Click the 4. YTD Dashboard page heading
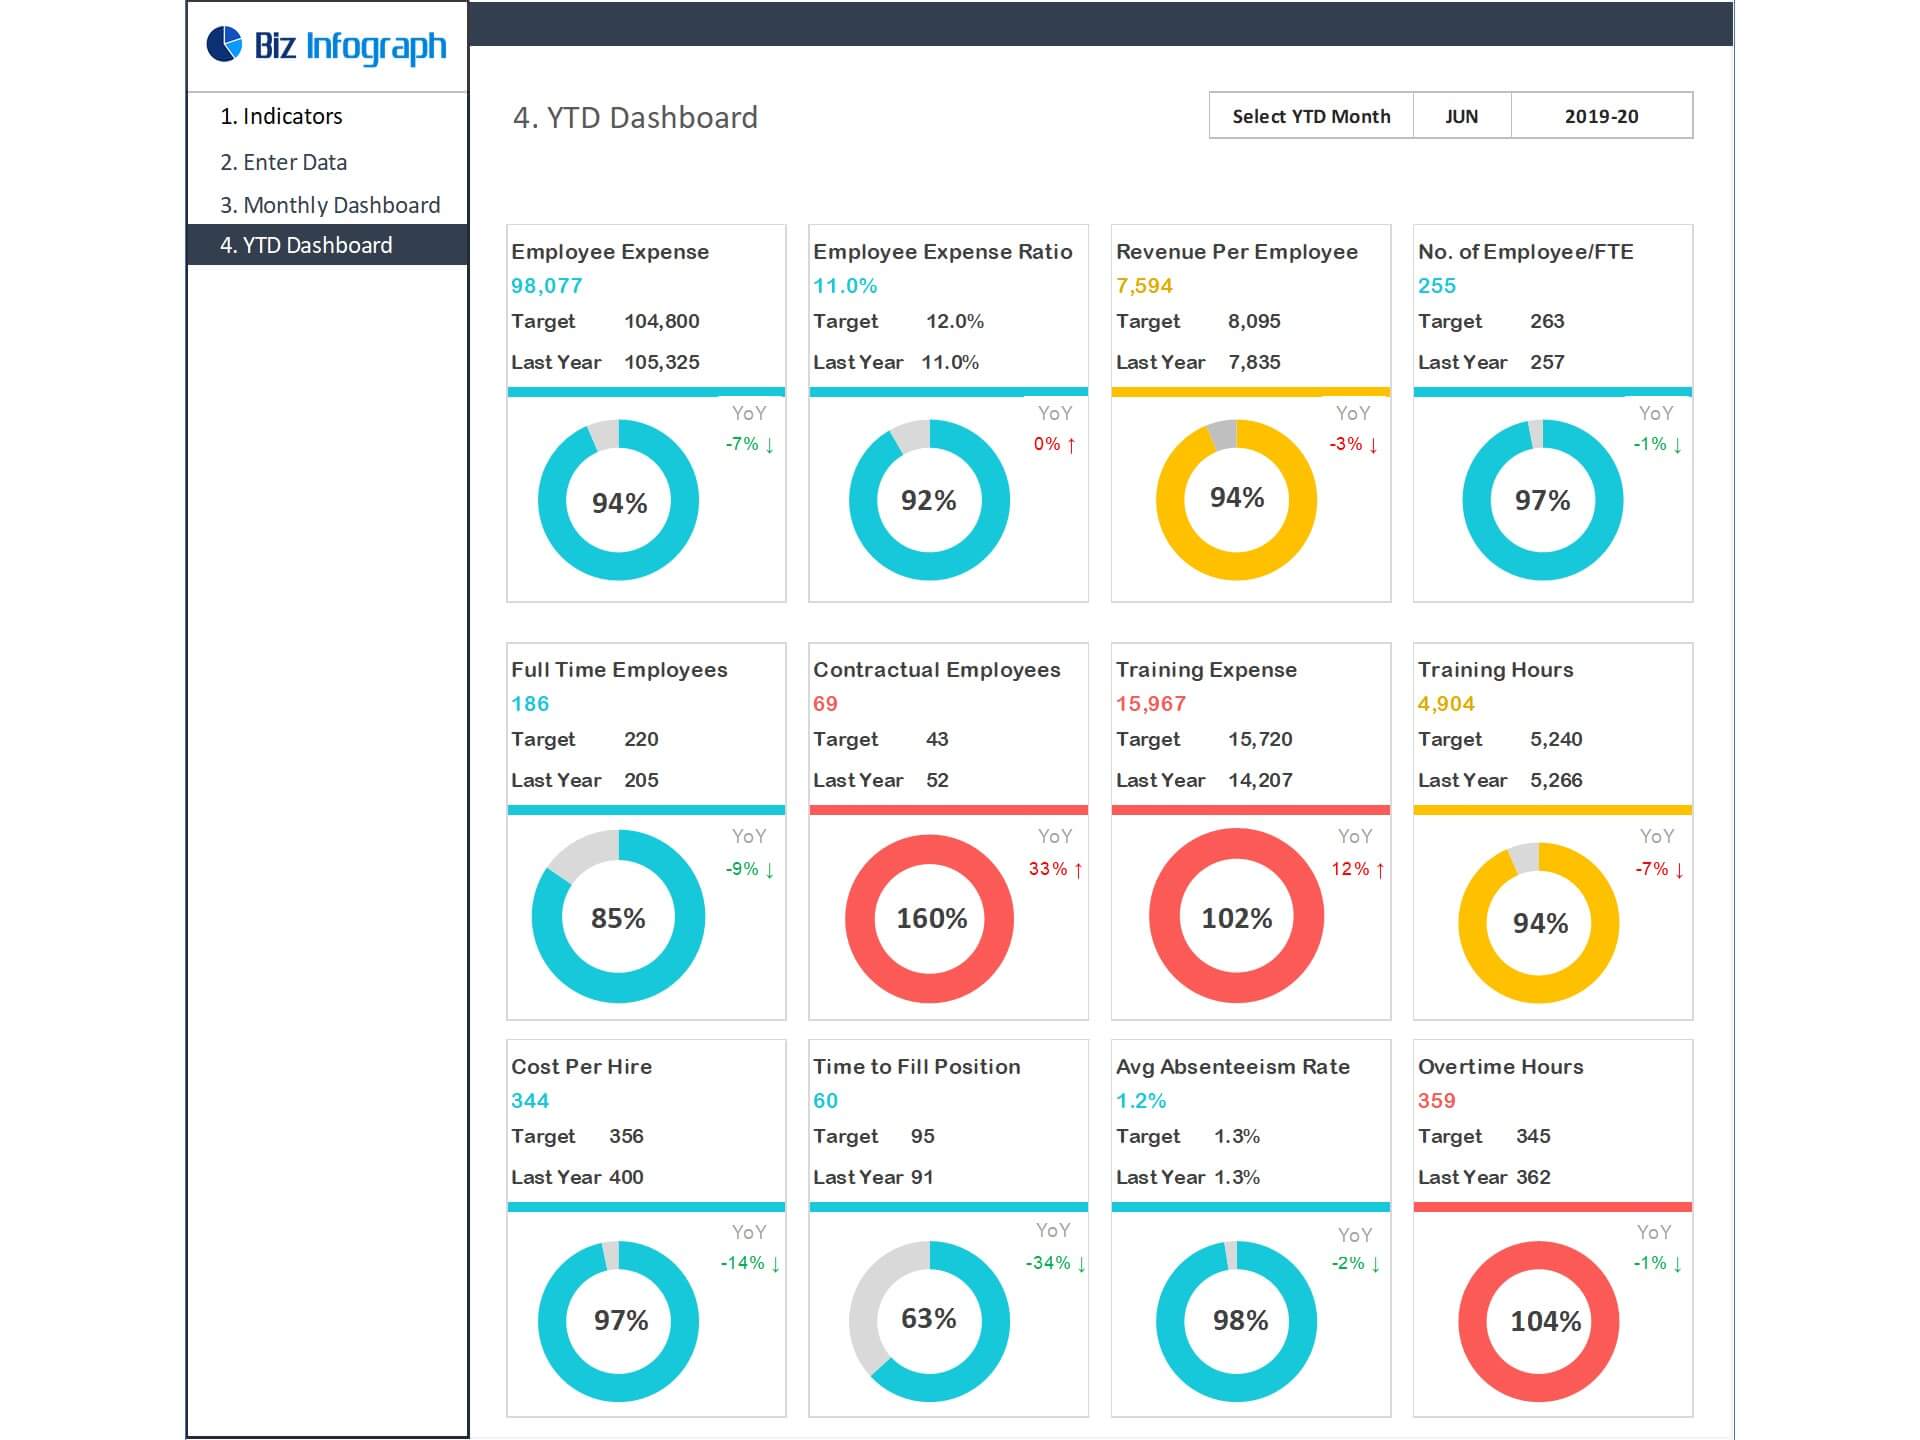Screen dimensions: 1920x1440 [x=635, y=118]
